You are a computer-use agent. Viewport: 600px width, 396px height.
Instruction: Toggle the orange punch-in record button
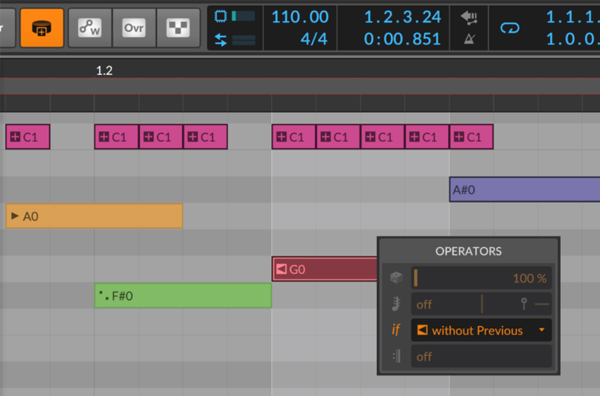42,28
